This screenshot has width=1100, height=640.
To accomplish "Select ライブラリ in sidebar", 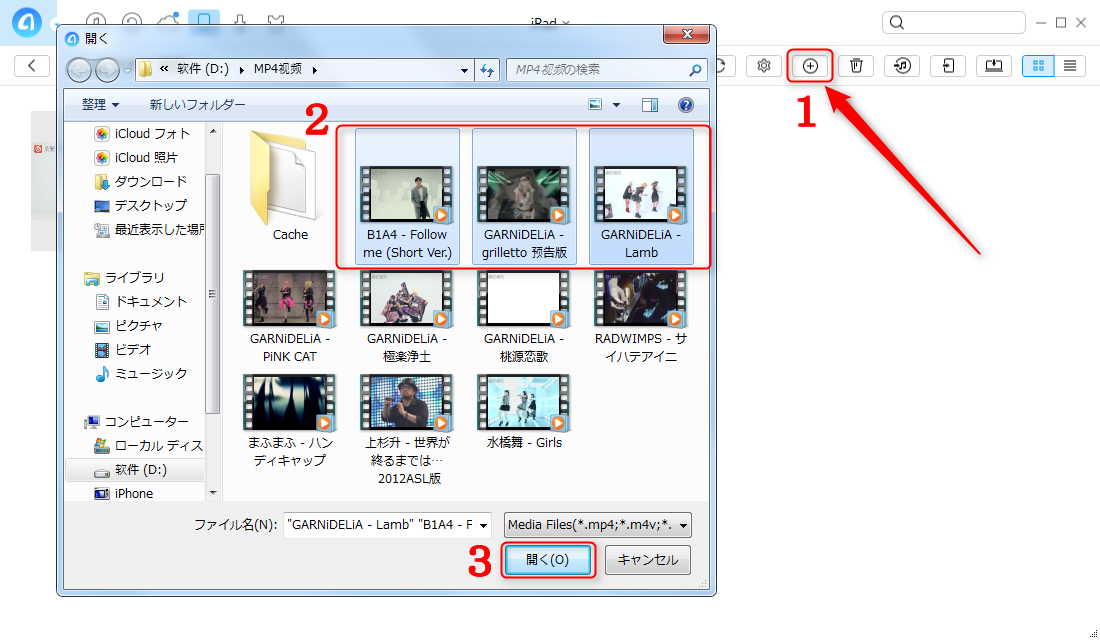I will click(x=124, y=278).
